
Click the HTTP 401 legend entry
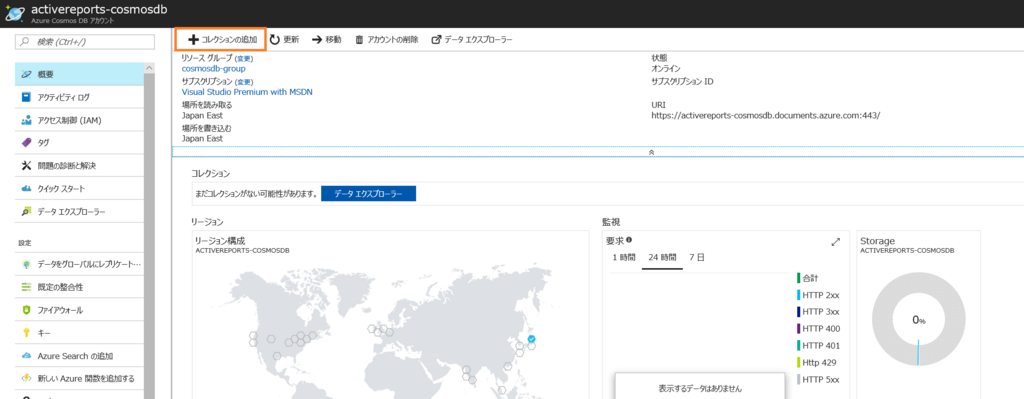click(818, 345)
